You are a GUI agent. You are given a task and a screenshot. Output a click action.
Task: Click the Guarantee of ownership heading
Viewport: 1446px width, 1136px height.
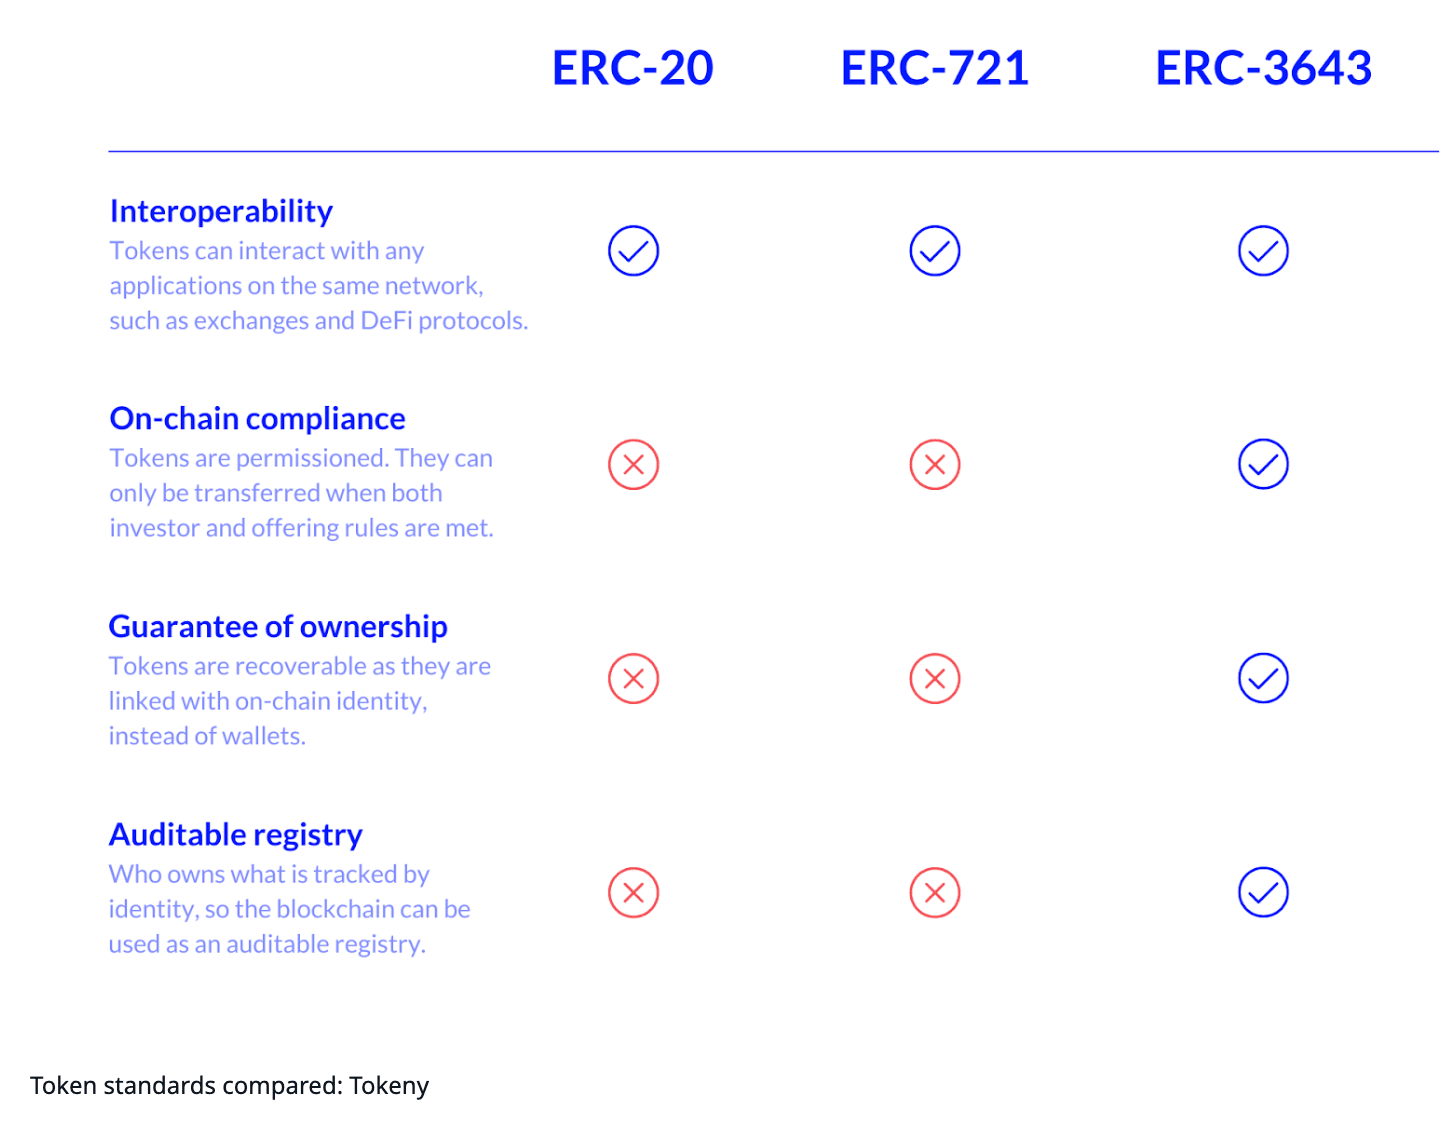coord(278,626)
